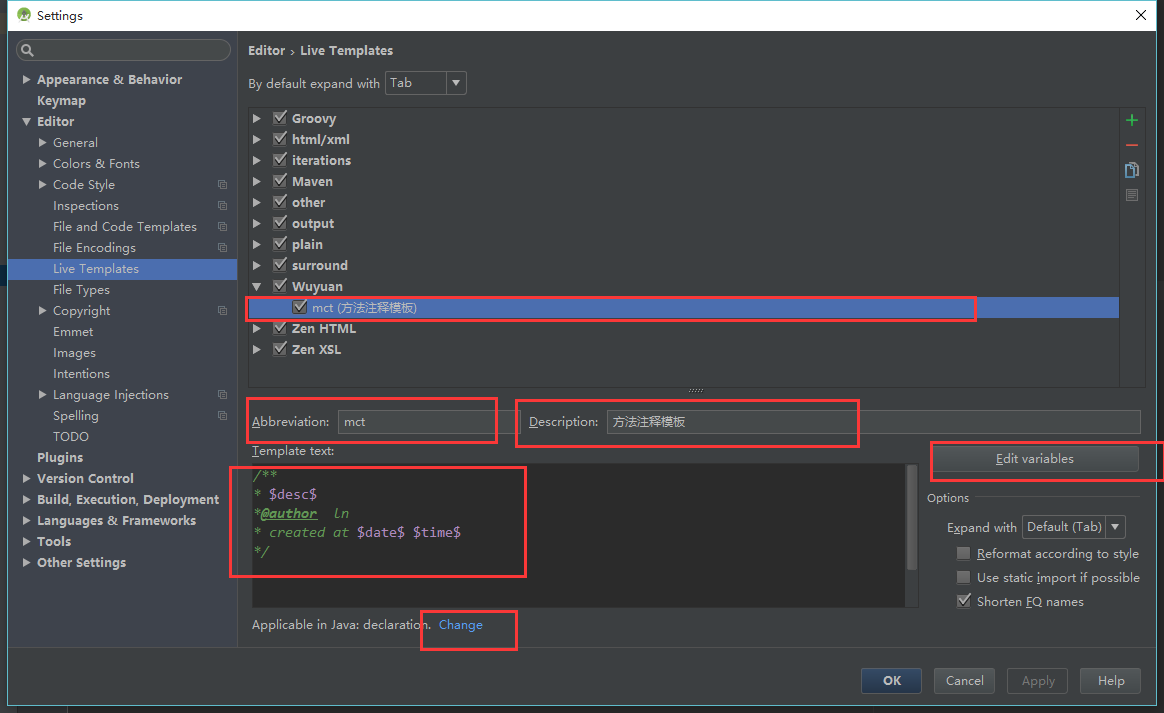Expand Tools section in sidebar

click(x=27, y=541)
